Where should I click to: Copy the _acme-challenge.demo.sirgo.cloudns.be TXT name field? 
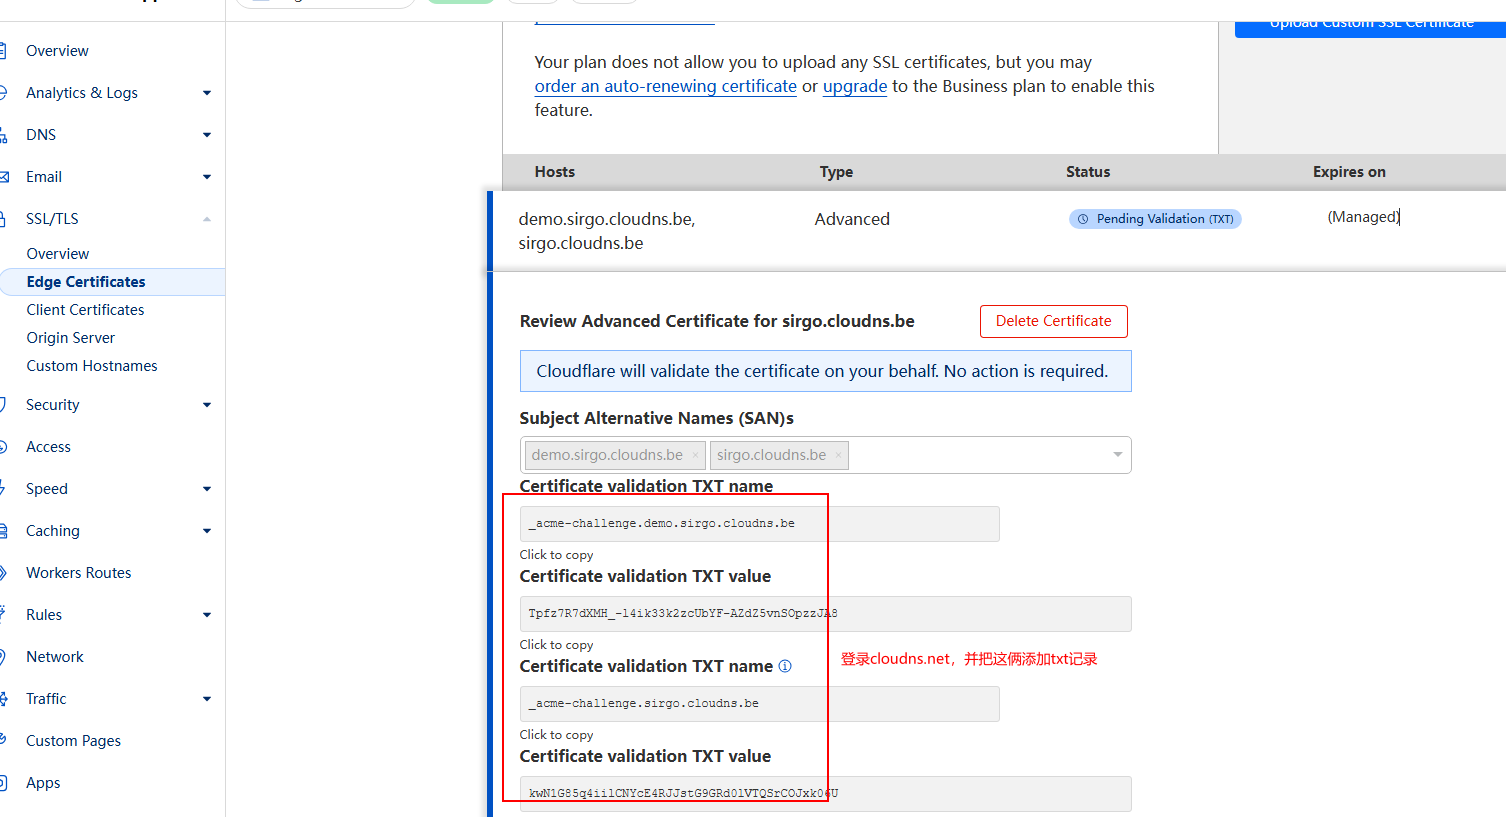(759, 524)
